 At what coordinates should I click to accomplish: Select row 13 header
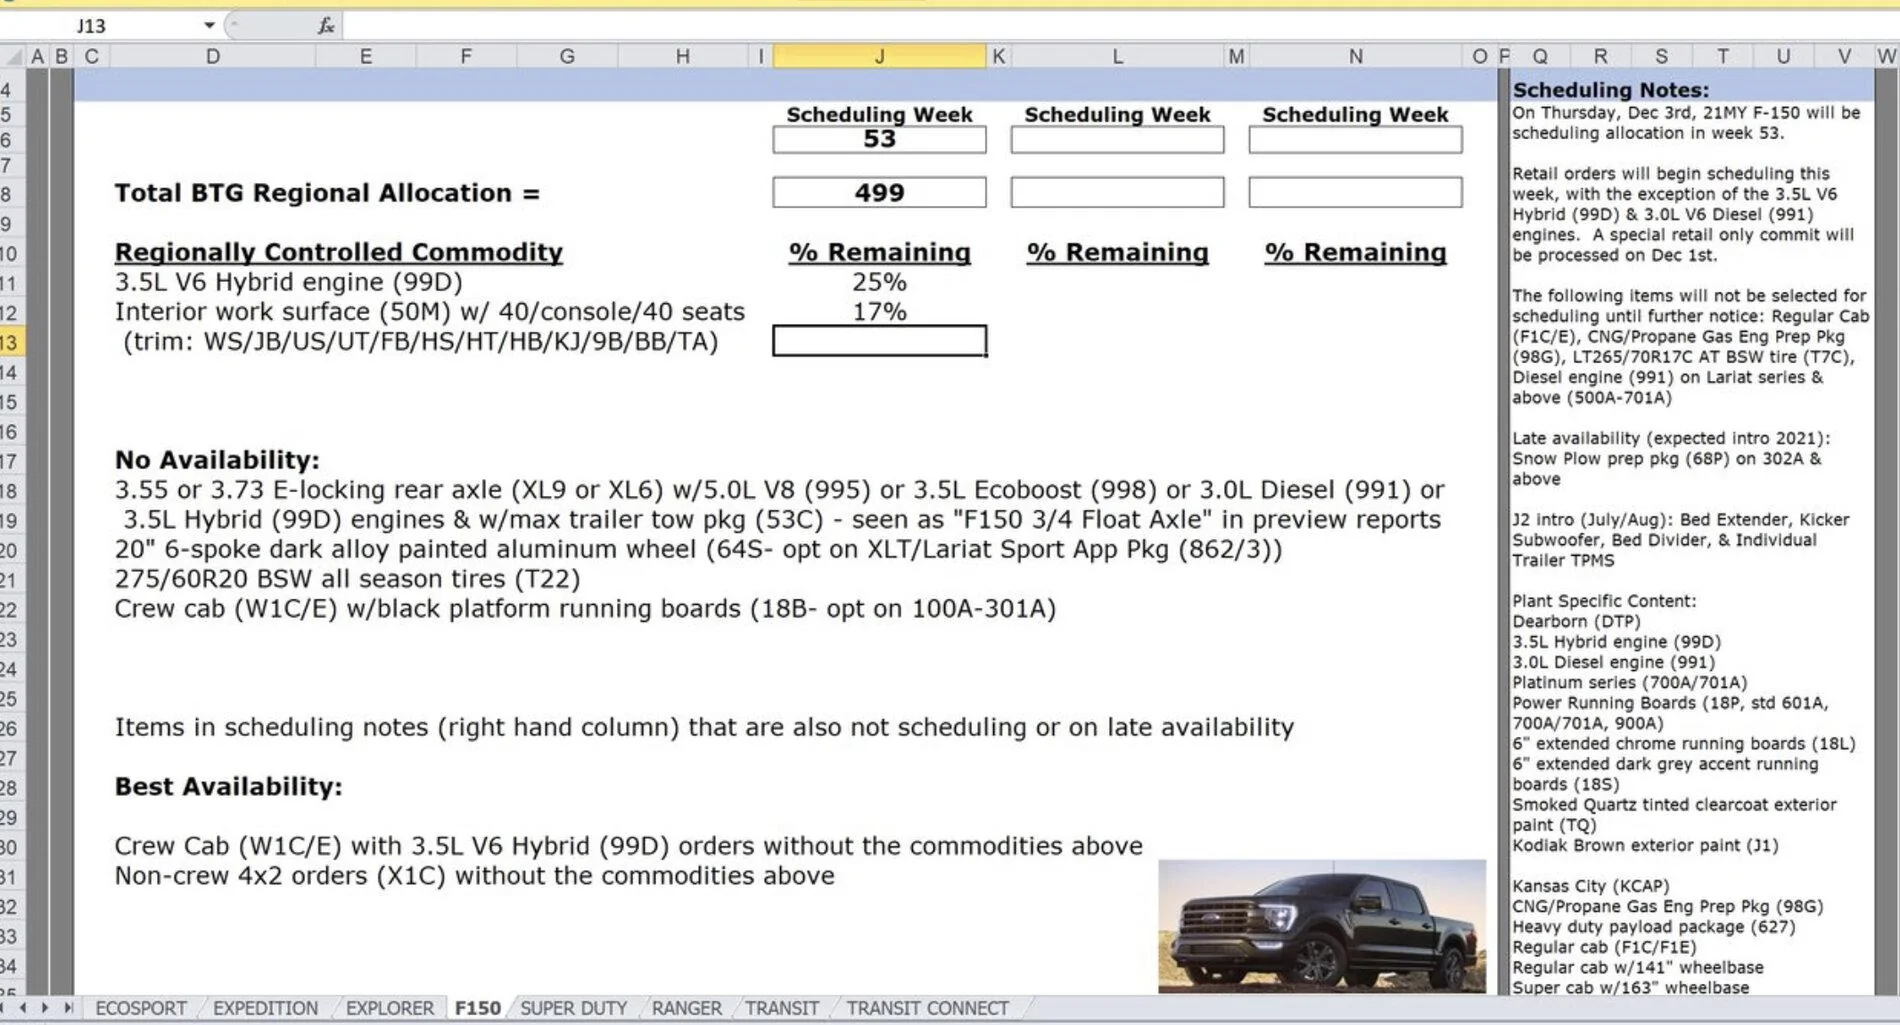[10, 342]
